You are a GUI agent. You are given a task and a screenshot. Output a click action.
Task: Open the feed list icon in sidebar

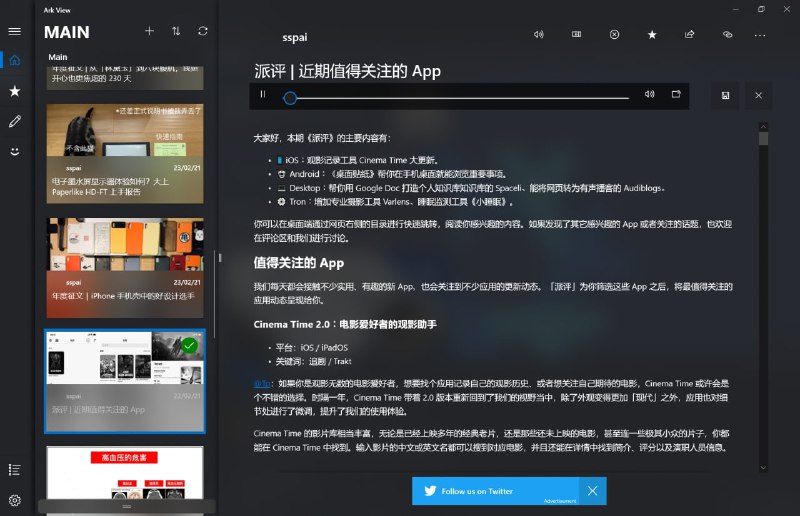(14, 469)
